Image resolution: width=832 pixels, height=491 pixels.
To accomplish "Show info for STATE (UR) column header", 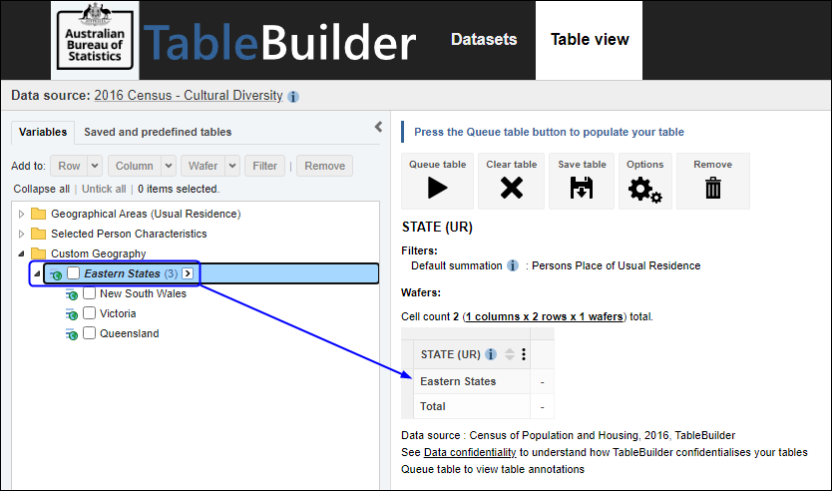I will click(491, 354).
